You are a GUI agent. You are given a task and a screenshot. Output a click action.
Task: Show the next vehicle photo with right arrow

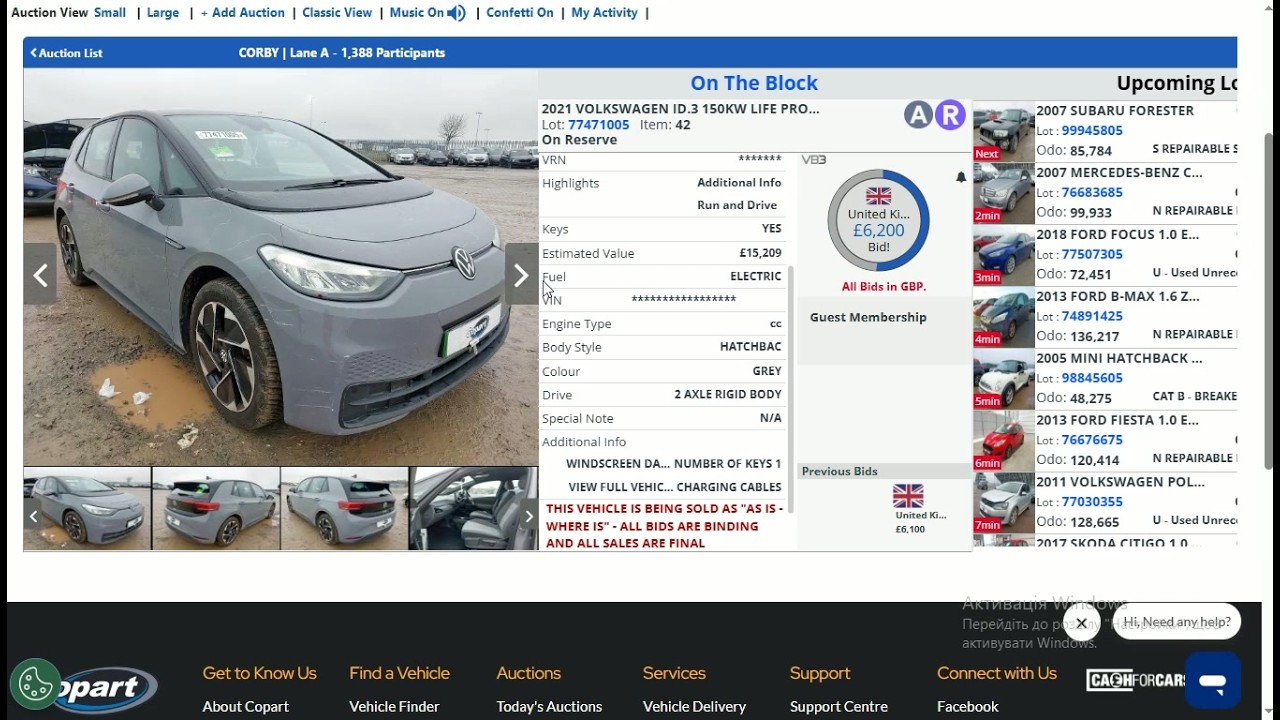coord(521,275)
